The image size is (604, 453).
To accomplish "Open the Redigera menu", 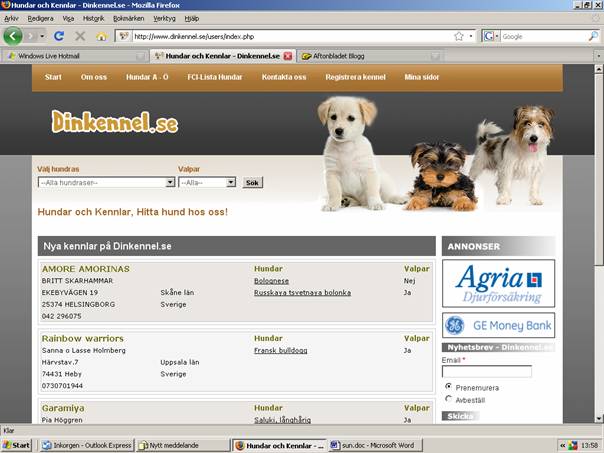I will [x=40, y=18].
